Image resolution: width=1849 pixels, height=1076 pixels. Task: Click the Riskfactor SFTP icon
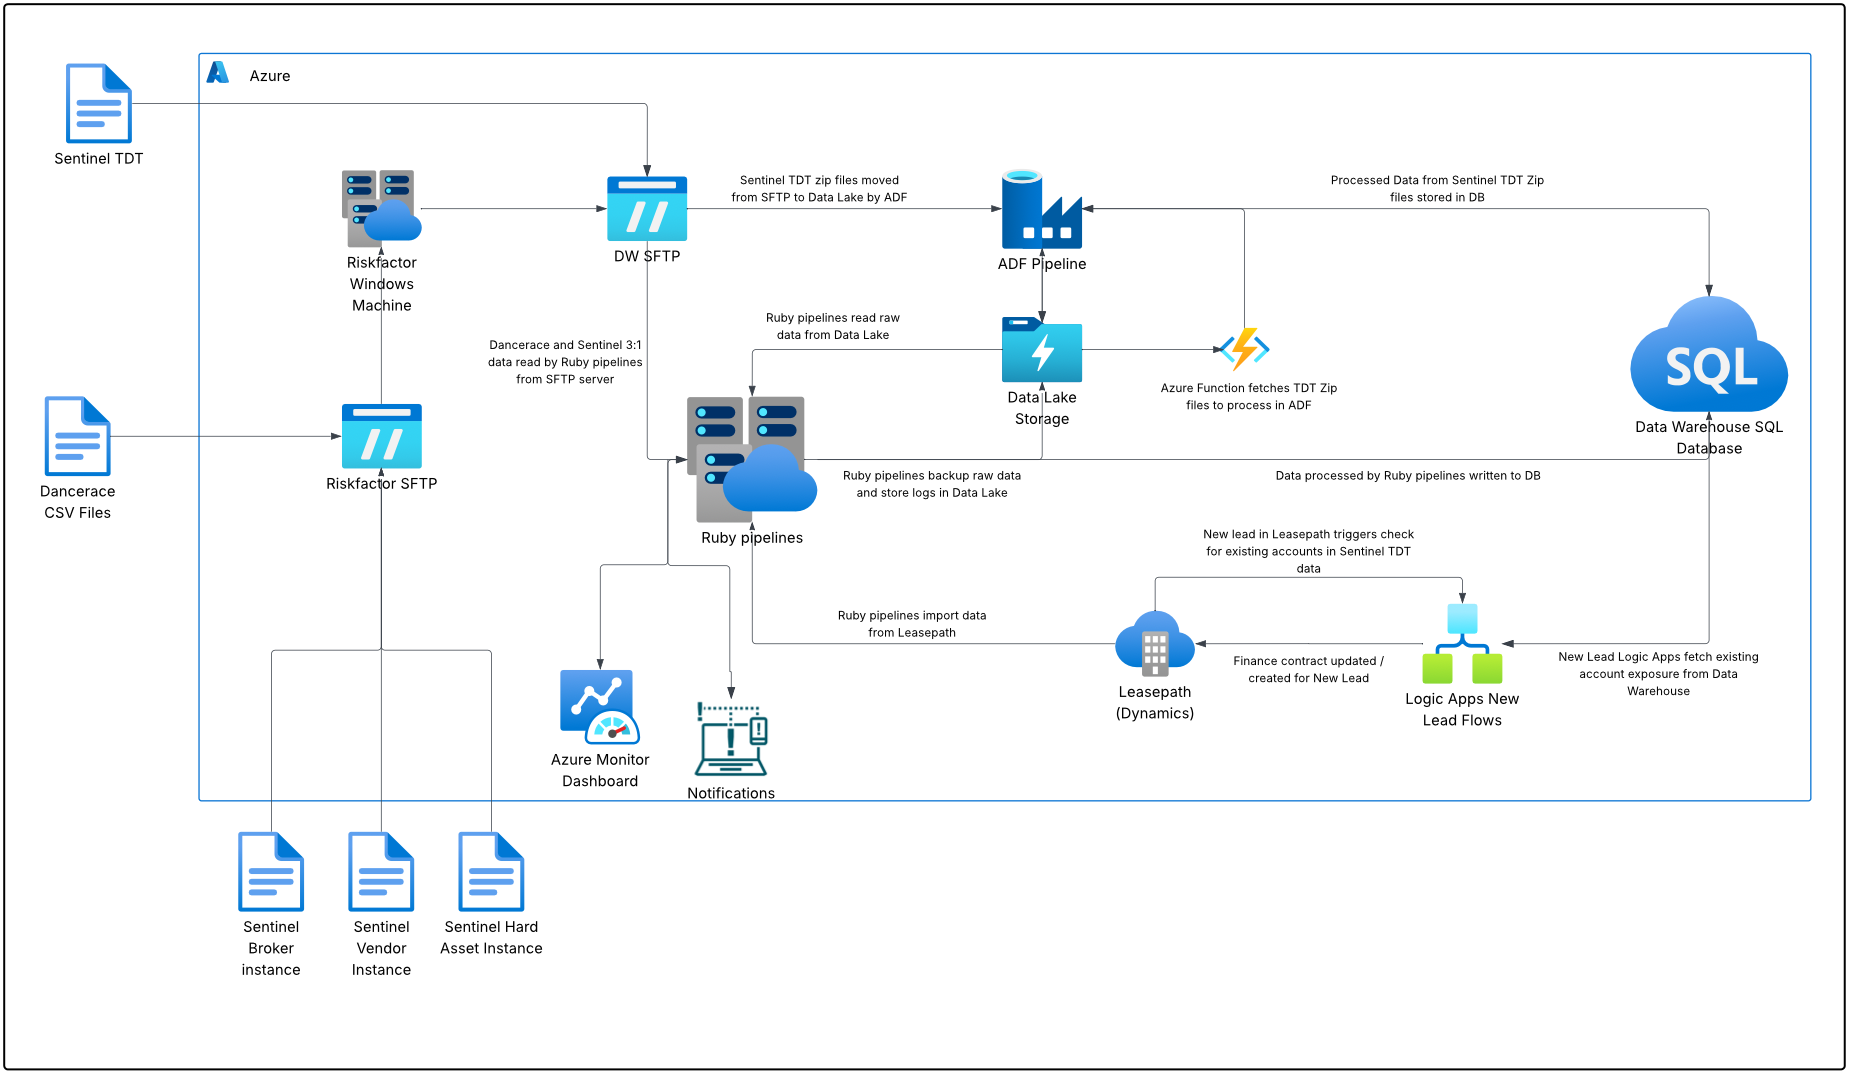(381, 436)
